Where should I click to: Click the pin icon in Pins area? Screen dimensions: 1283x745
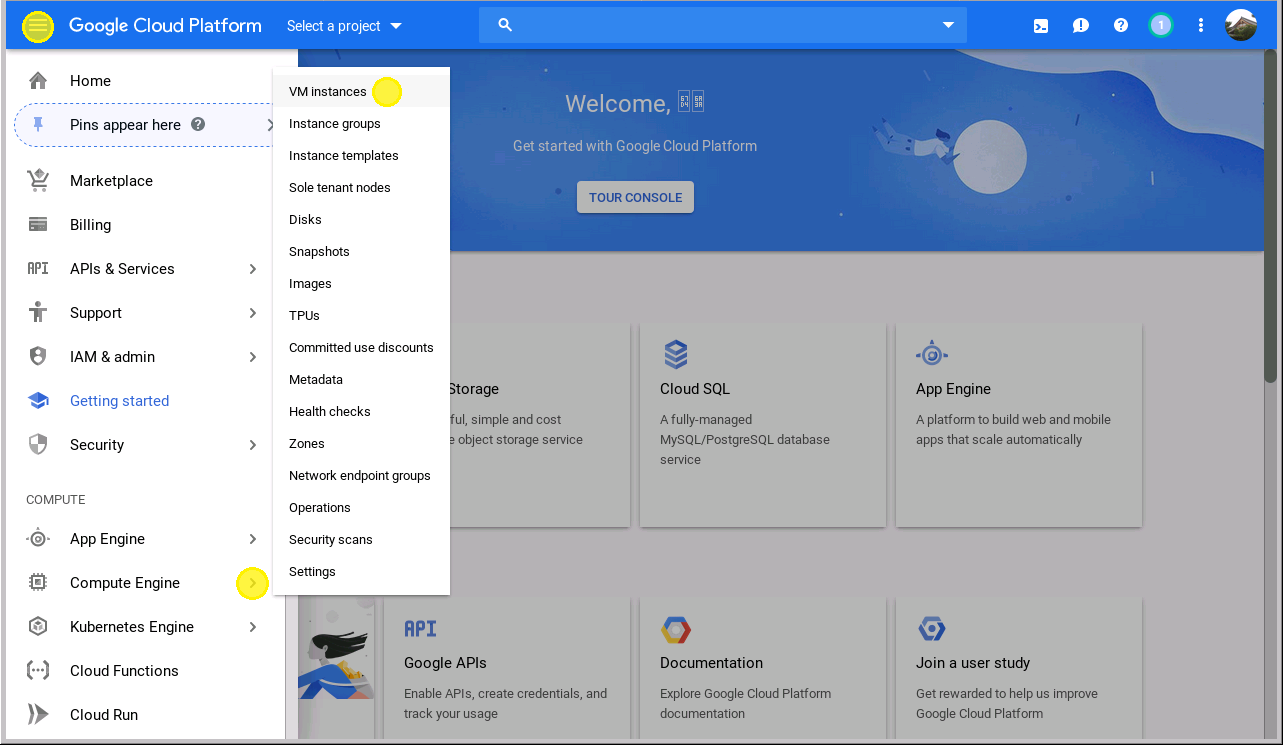[x=39, y=125]
